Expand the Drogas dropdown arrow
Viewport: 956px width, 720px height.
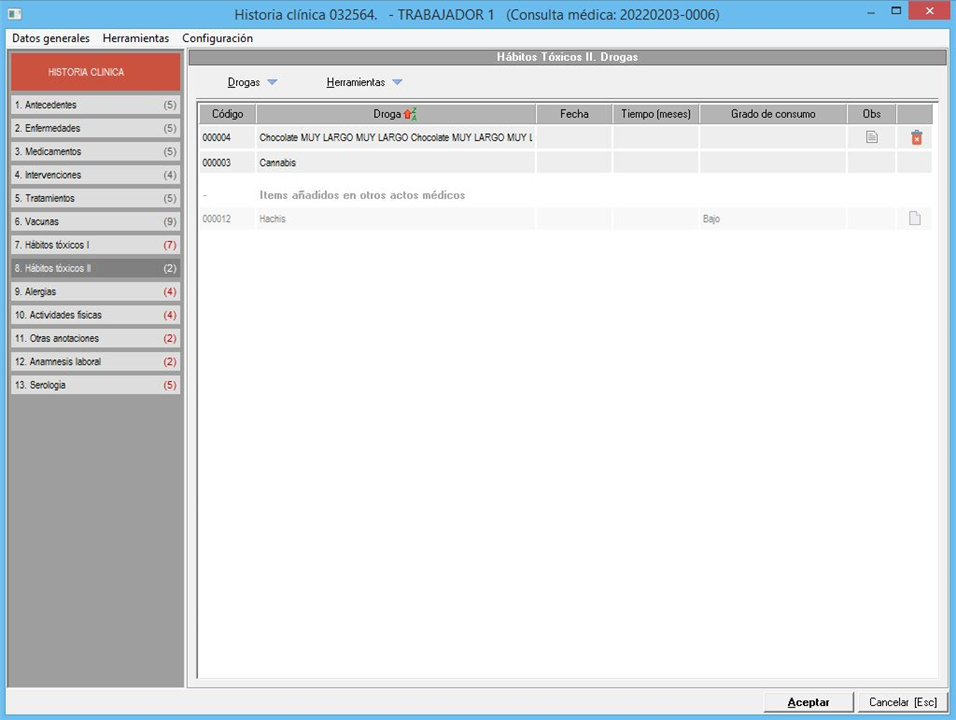272,83
